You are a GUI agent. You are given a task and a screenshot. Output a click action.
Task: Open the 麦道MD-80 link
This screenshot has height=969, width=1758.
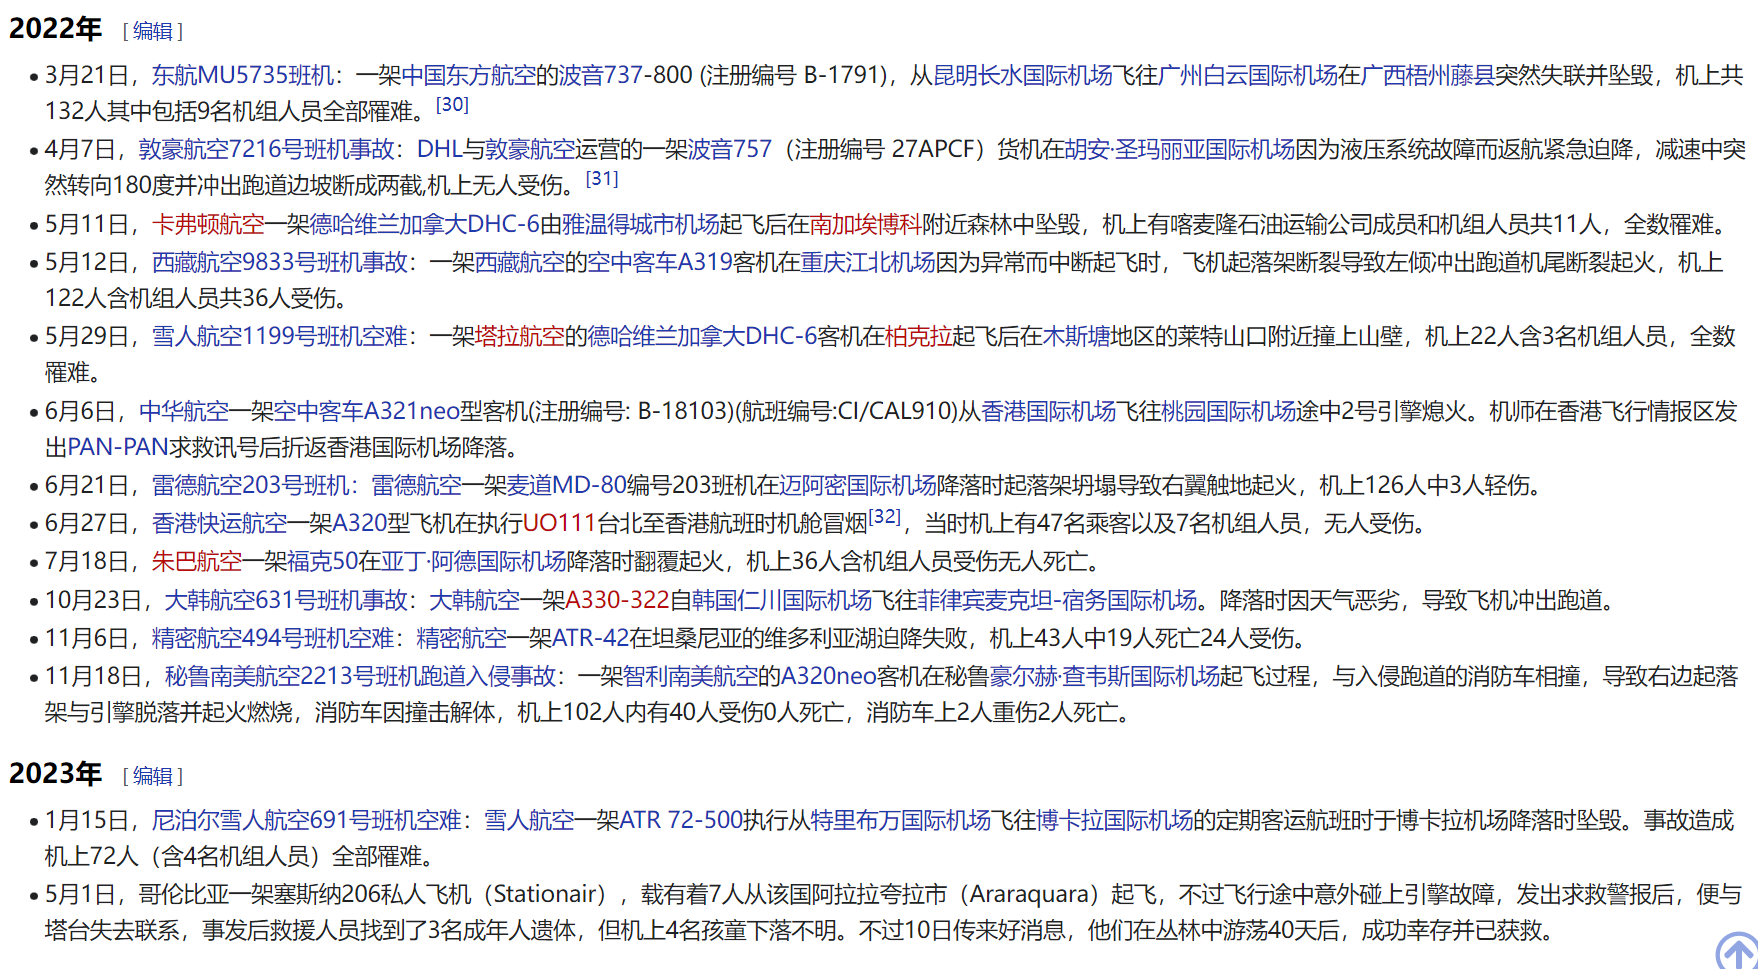[x=567, y=485]
